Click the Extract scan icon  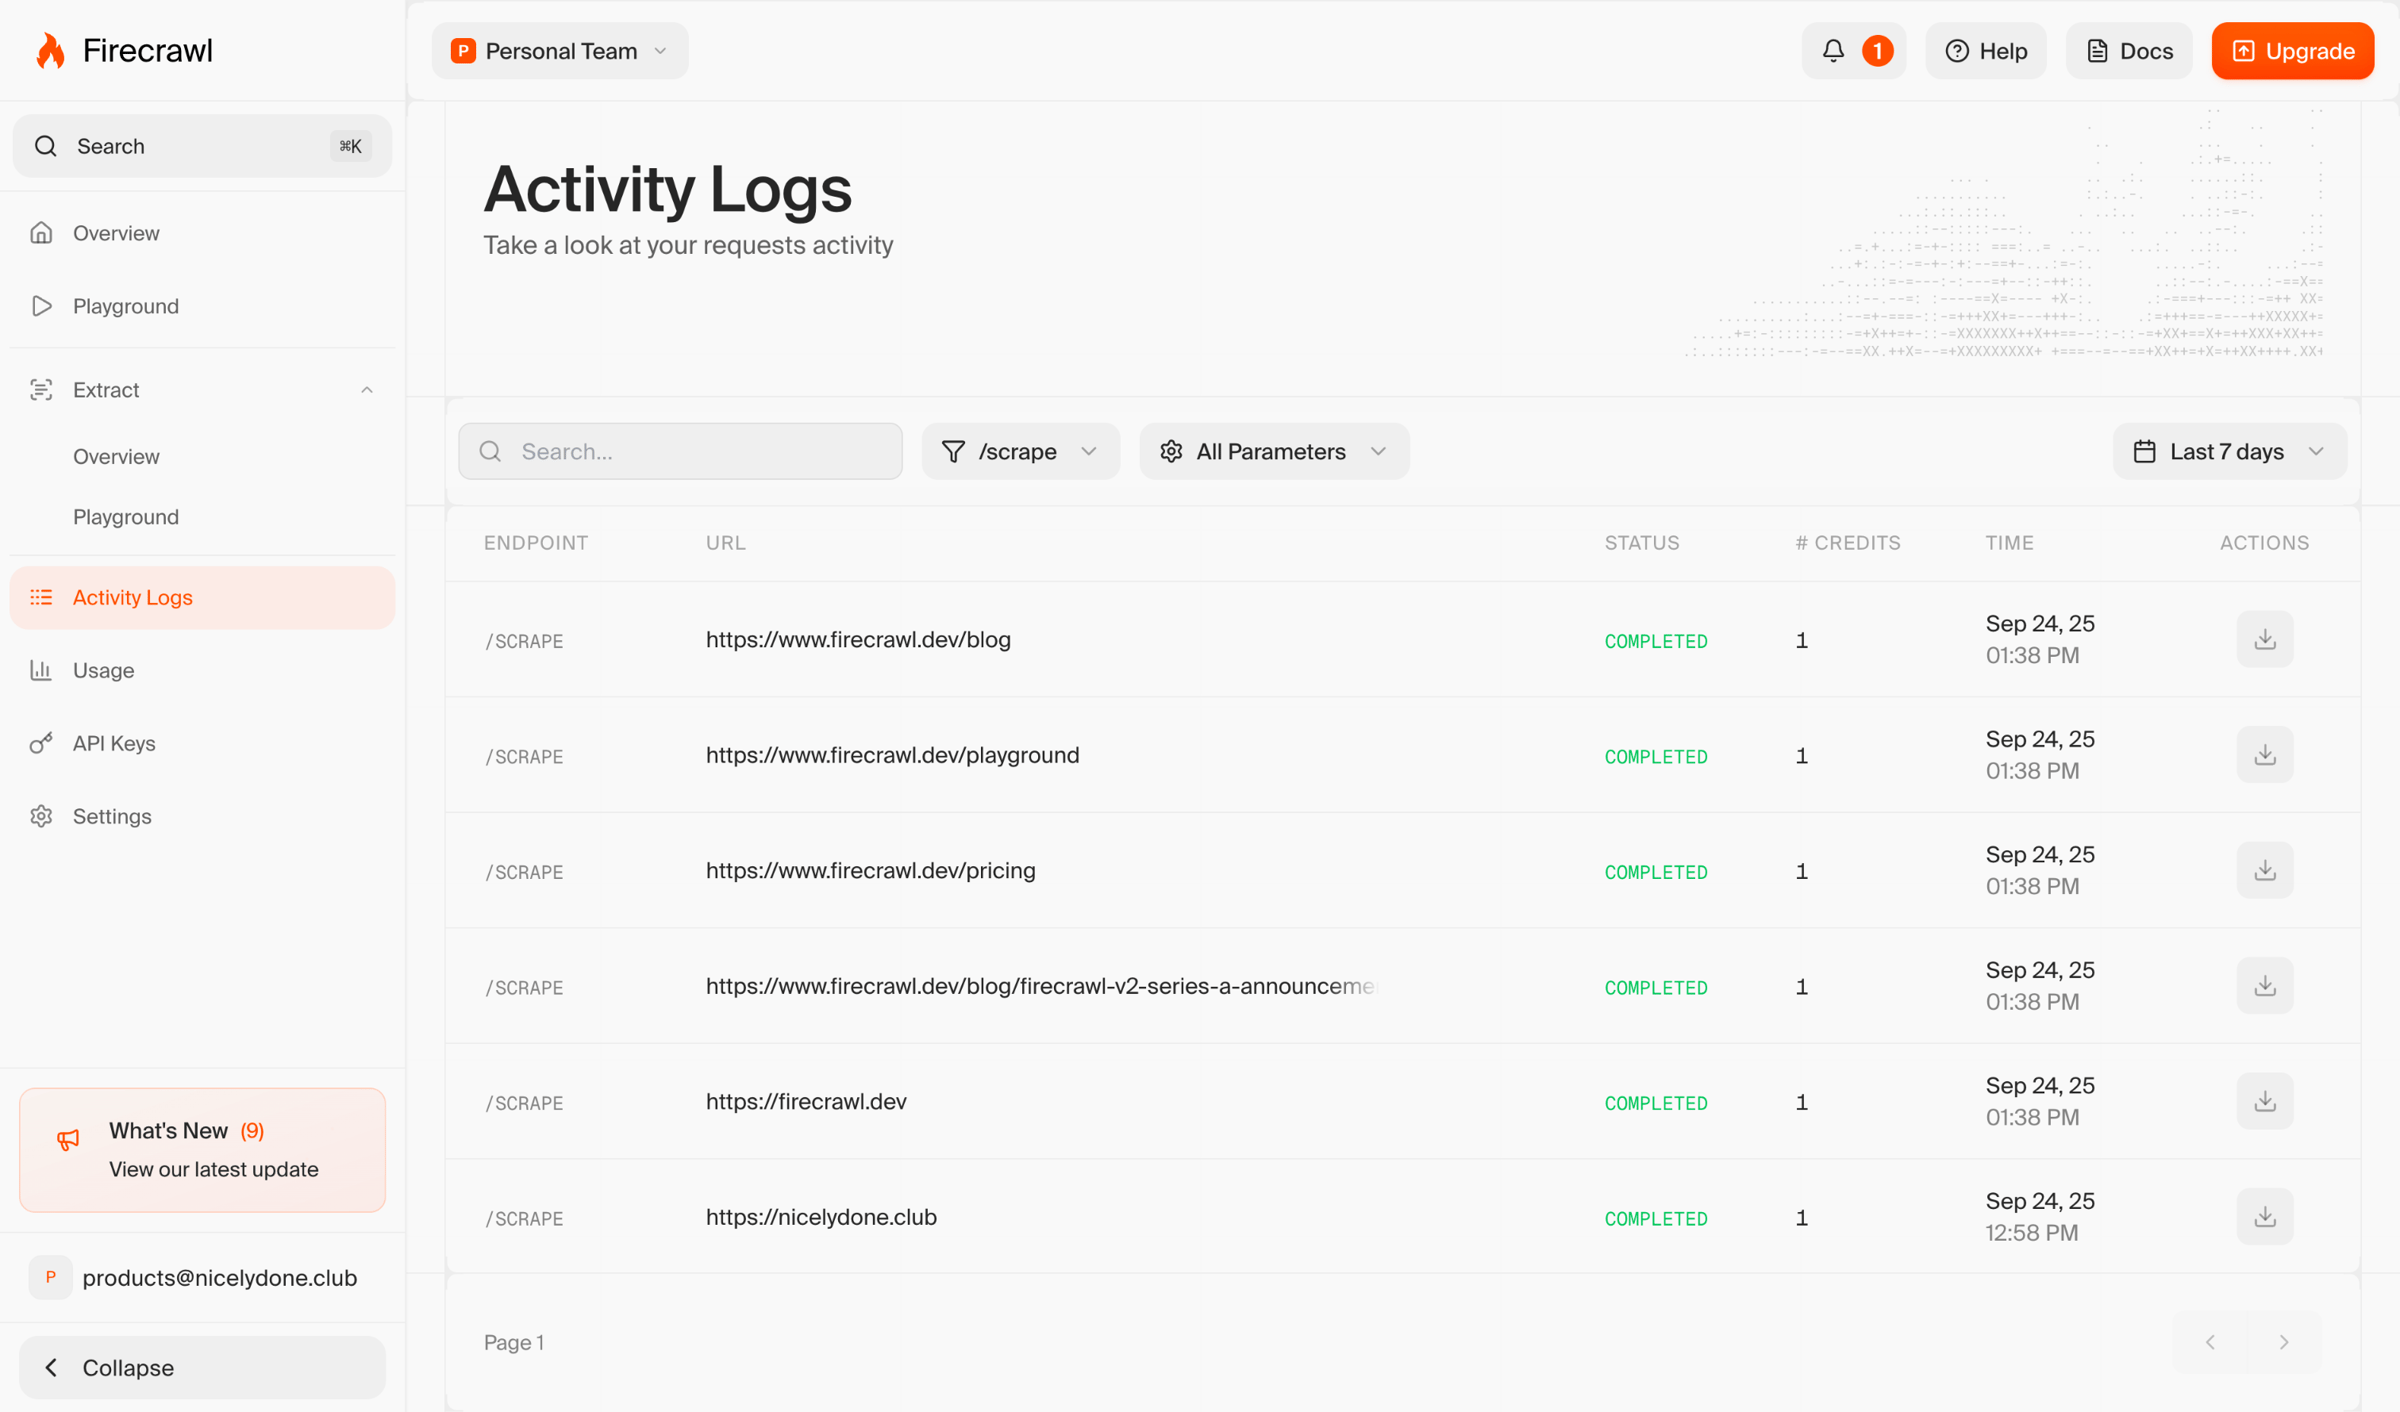[41, 390]
